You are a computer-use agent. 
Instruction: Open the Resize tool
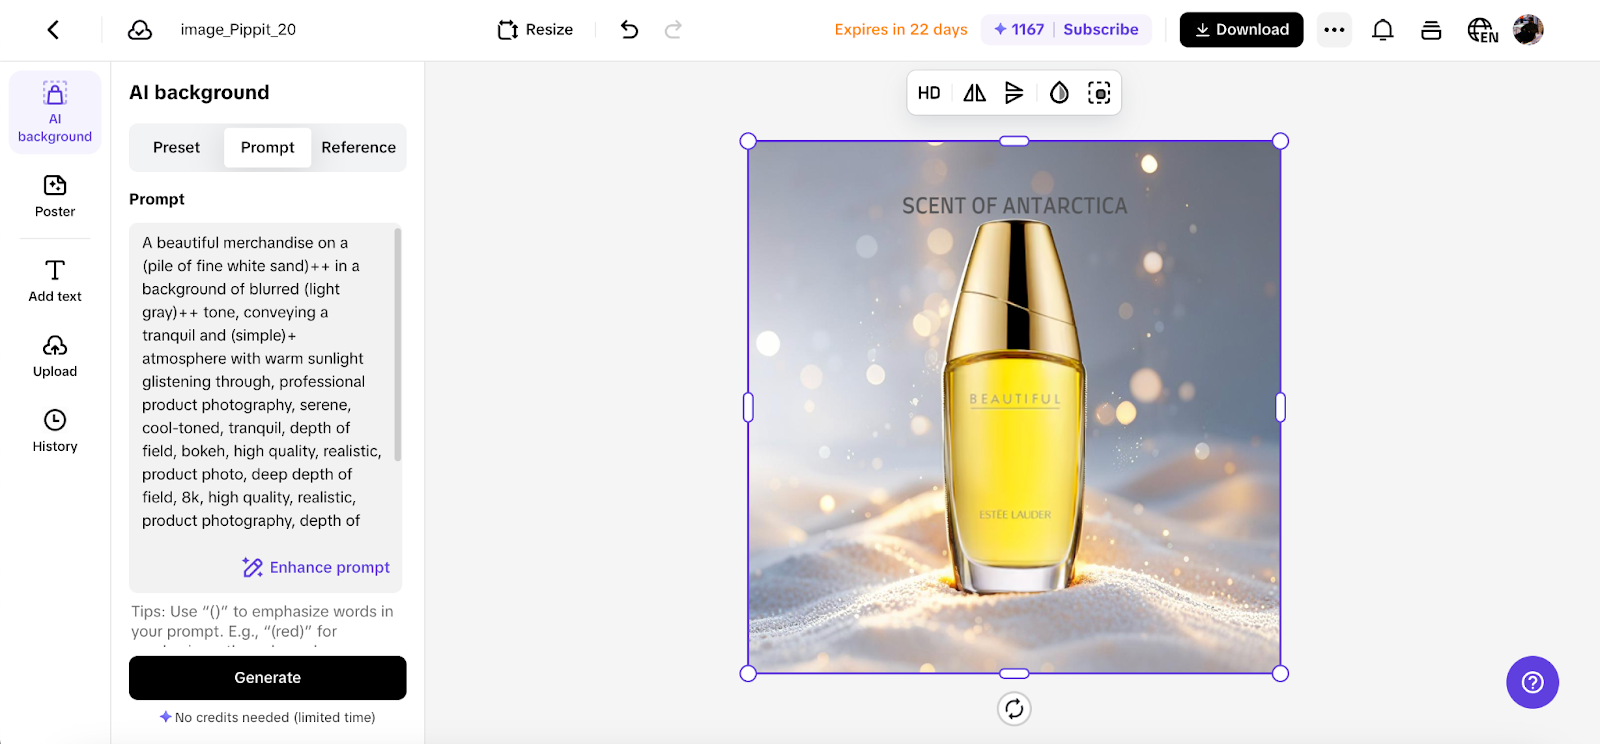click(535, 30)
